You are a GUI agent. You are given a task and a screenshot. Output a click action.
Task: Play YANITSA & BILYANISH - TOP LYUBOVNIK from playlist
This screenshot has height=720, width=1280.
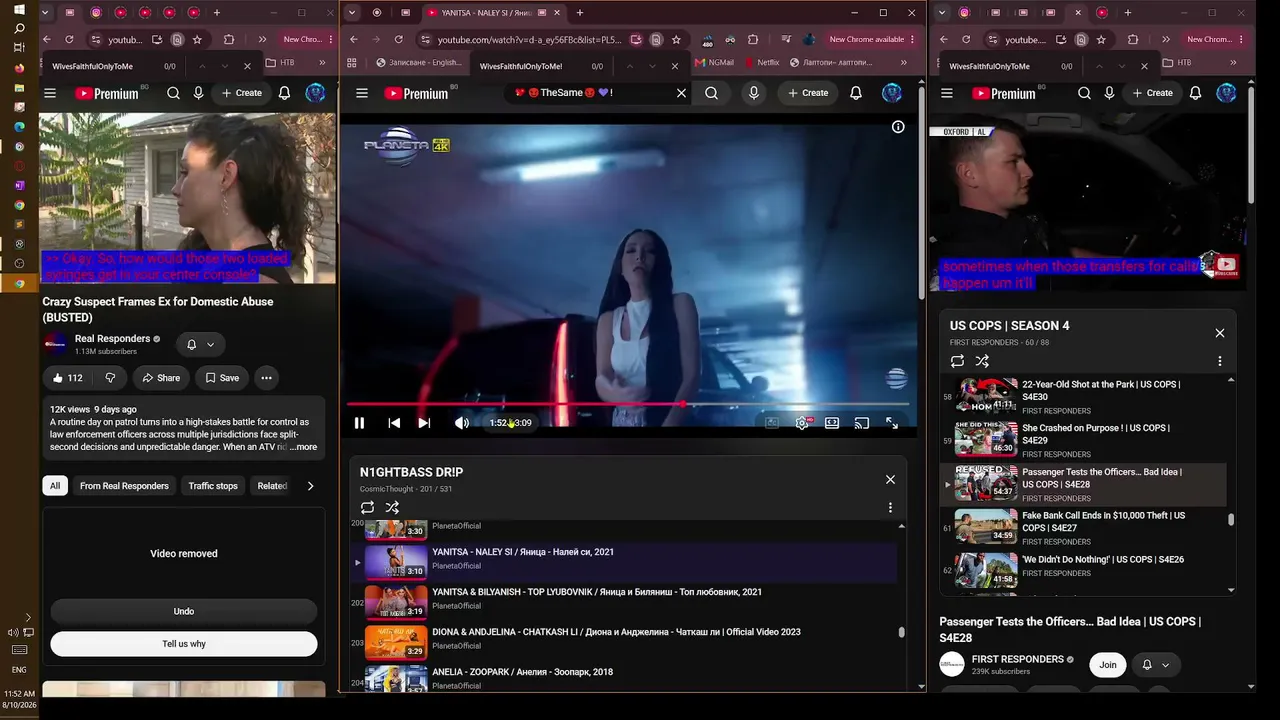pyautogui.click(x=625, y=602)
